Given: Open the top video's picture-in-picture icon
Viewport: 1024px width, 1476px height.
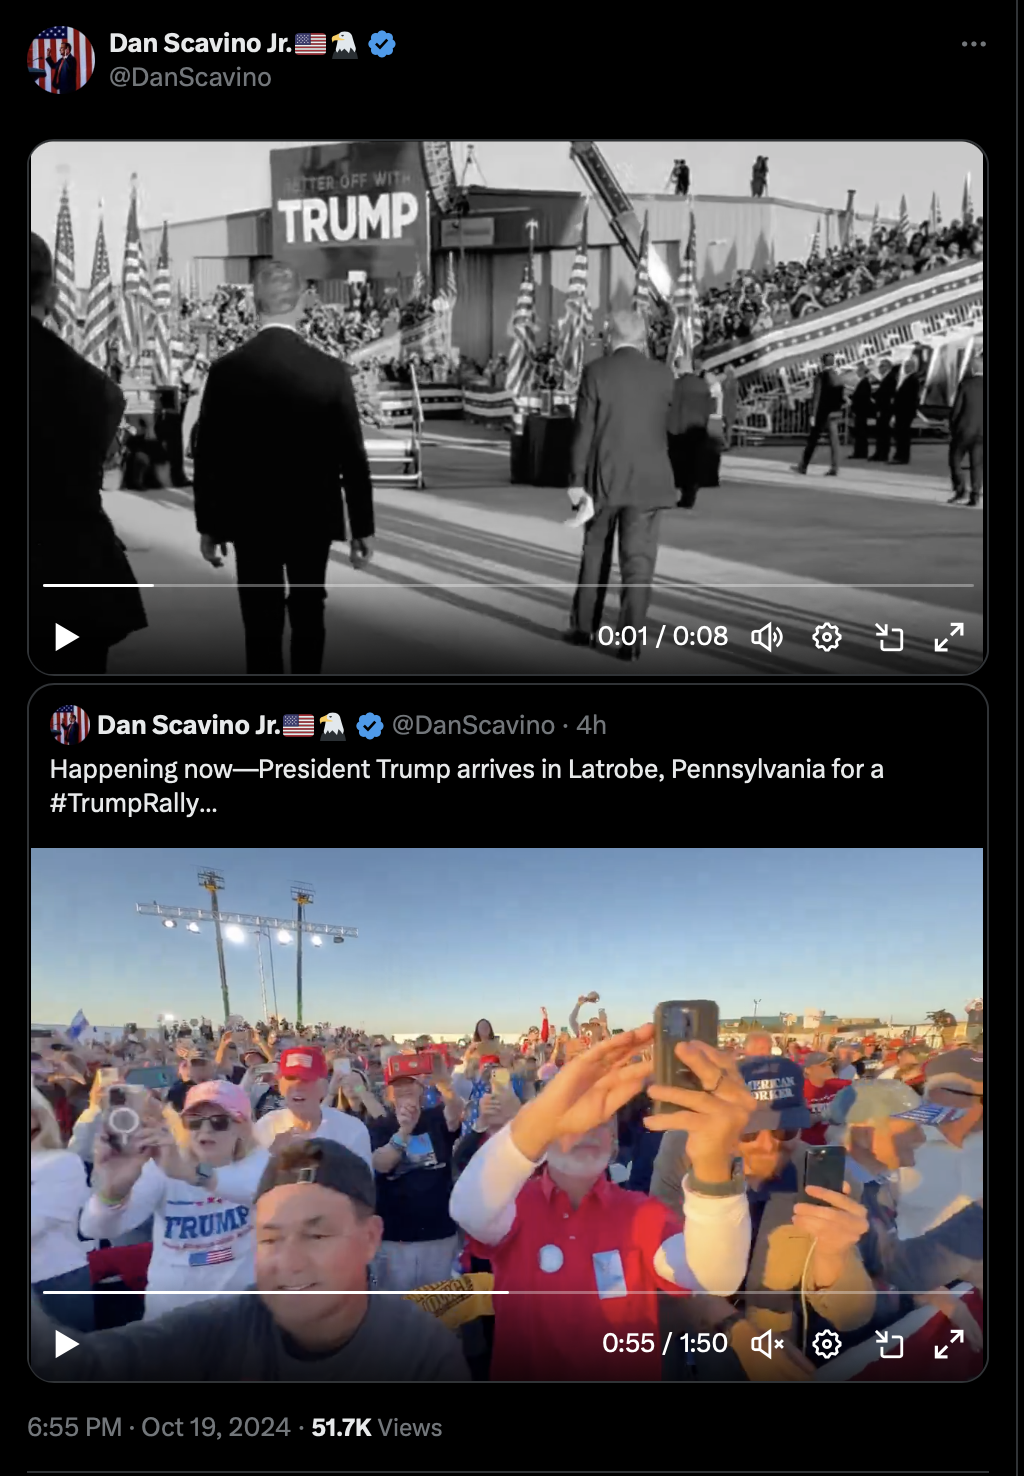Looking at the screenshot, I should (x=889, y=637).
